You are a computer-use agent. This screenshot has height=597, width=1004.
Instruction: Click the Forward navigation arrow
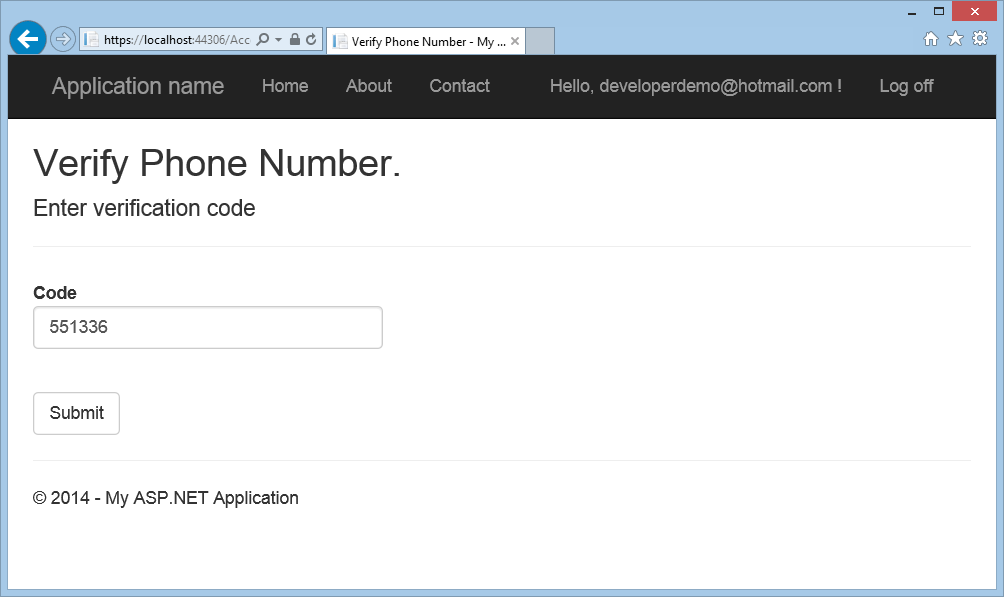click(61, 38)
